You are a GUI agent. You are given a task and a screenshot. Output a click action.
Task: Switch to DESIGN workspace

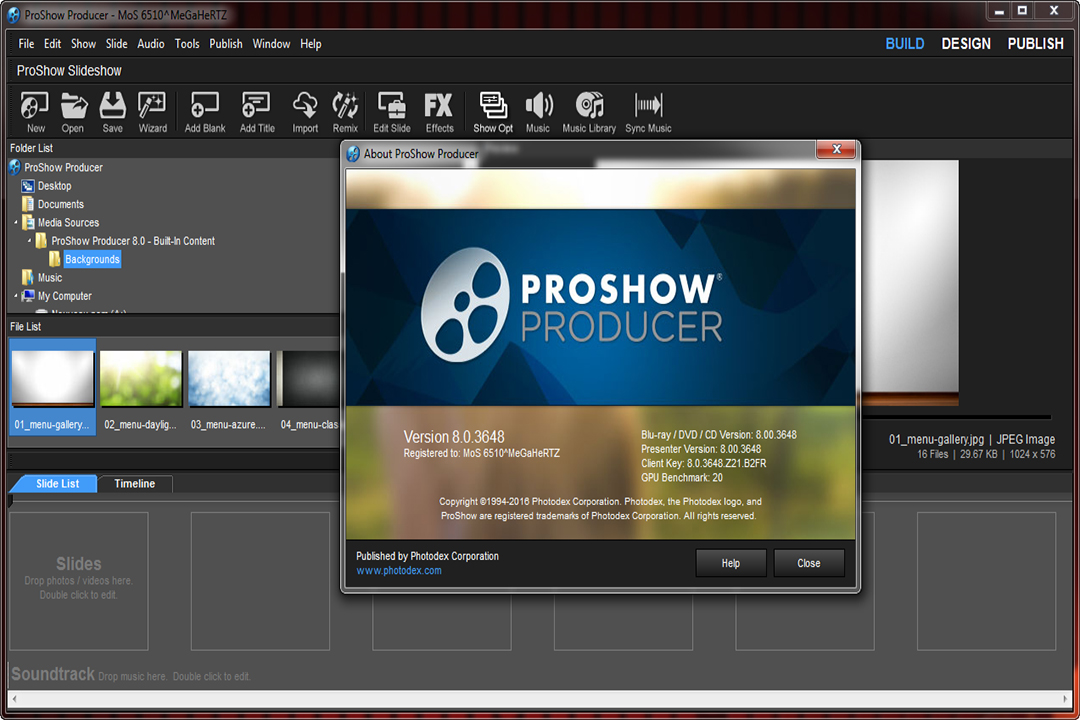(966, 43)
